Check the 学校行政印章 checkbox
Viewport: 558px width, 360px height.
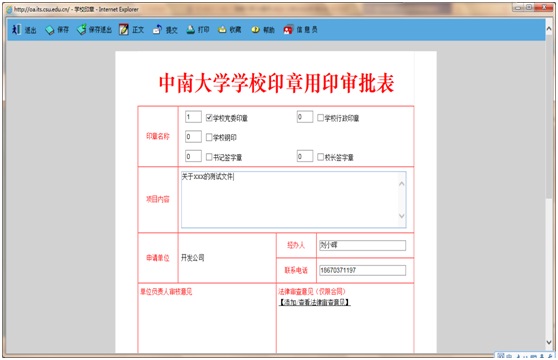coord(320,118)
